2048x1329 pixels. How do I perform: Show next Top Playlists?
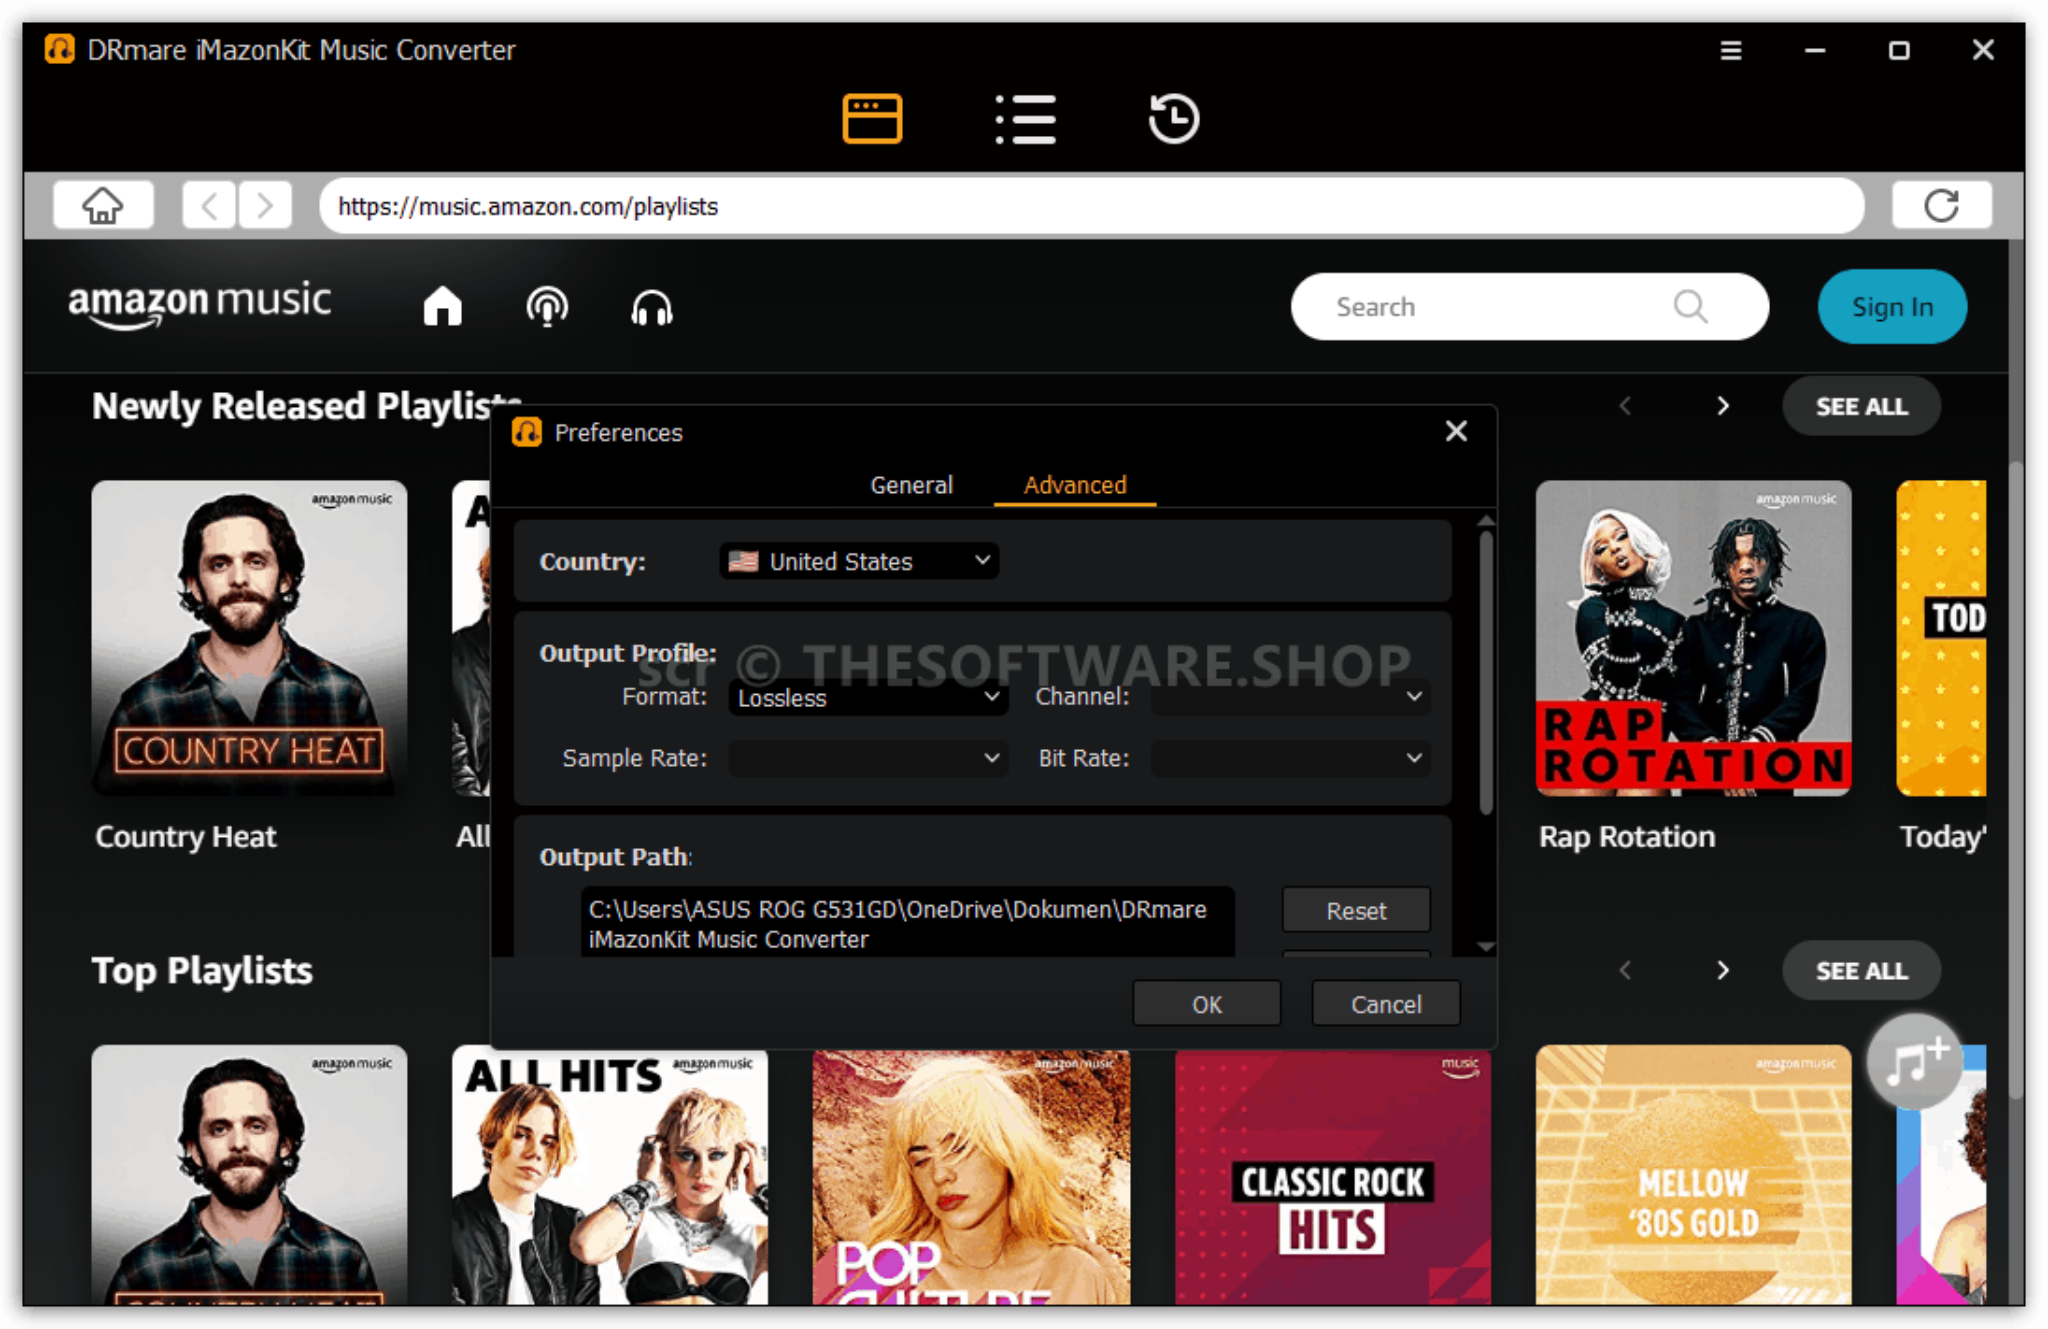pyautogui.click(x=1722, y=970)
